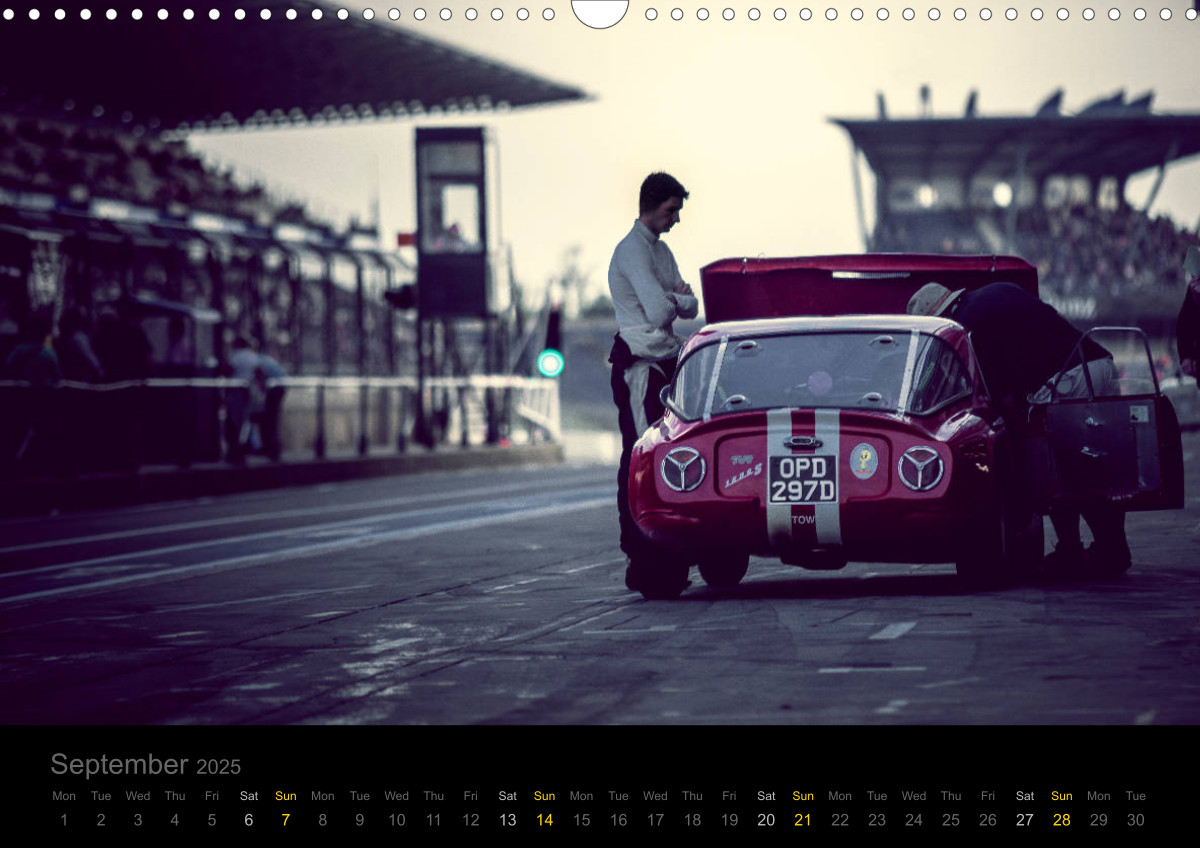The height and width of the screenshot is (848, 1200).
Task: Select date 11 in the calendar row
Action: coord(434,820)
